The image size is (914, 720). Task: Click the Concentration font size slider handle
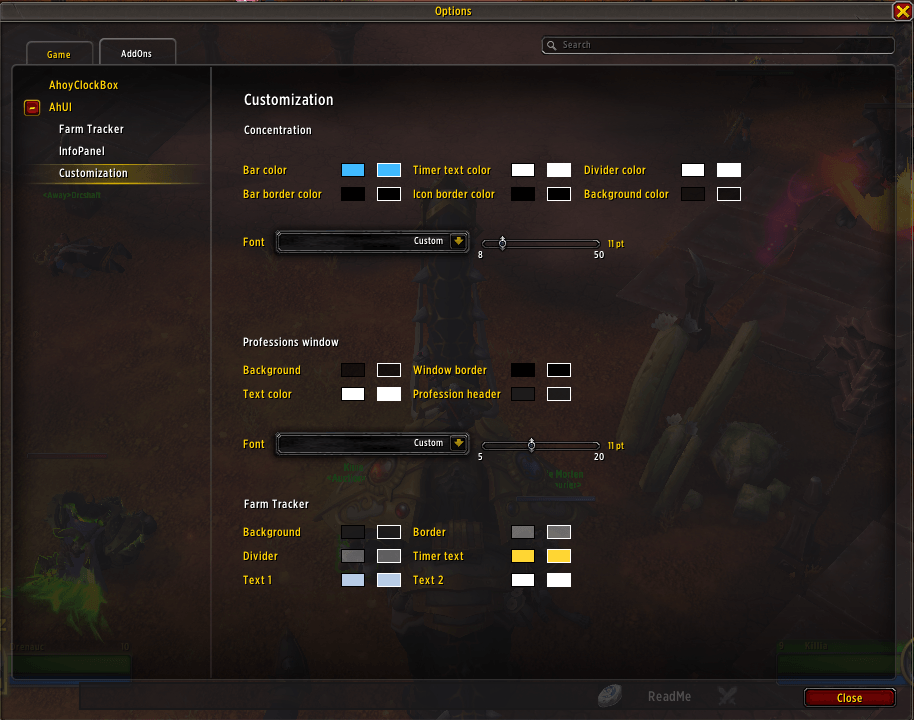[x=502, y=243]
